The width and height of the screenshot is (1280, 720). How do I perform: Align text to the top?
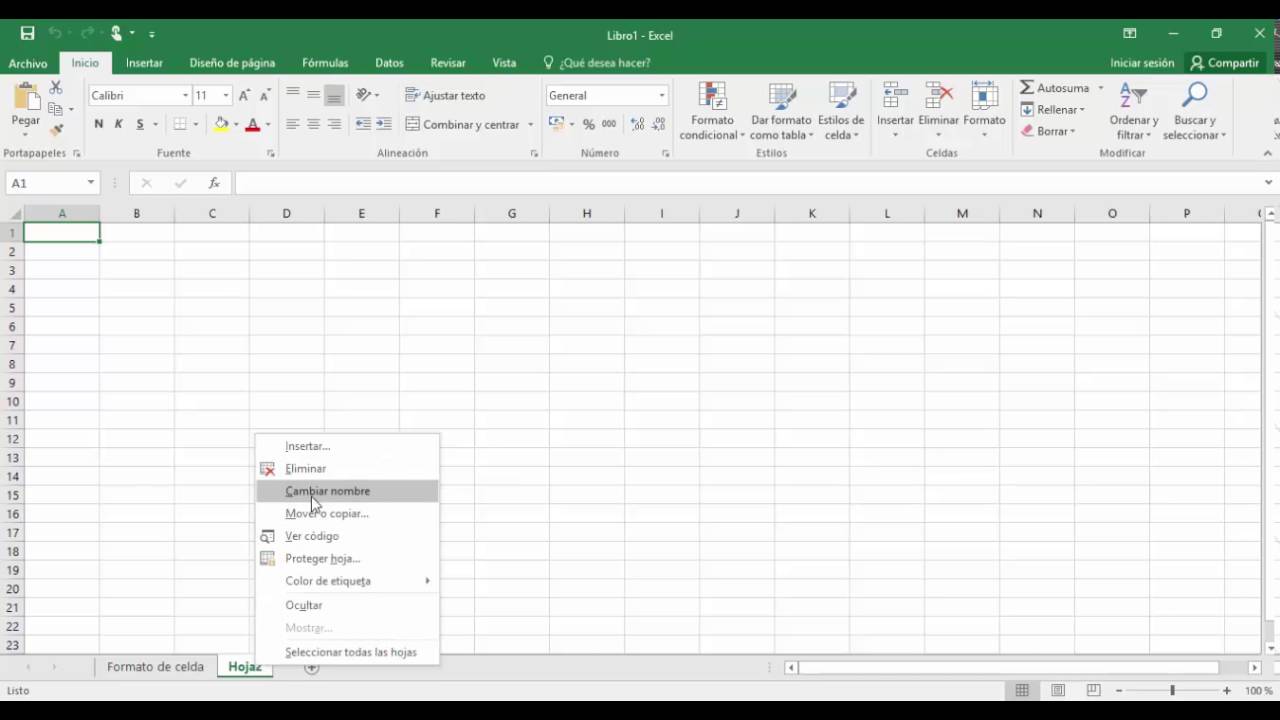click(x=293, y=95)
